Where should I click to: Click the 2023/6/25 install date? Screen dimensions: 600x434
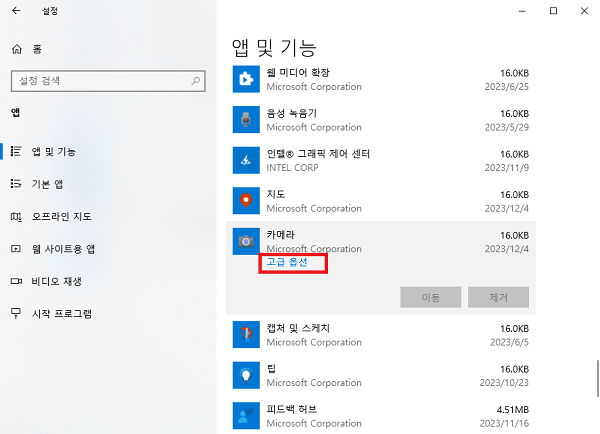507,86
